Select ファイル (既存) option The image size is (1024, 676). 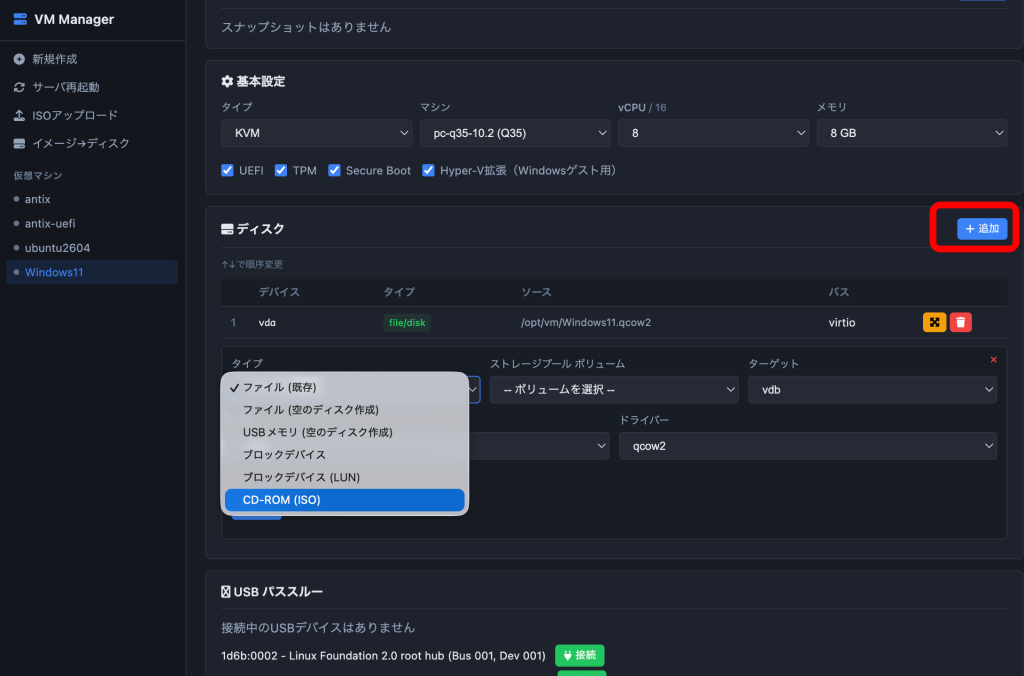coord(345,387)
